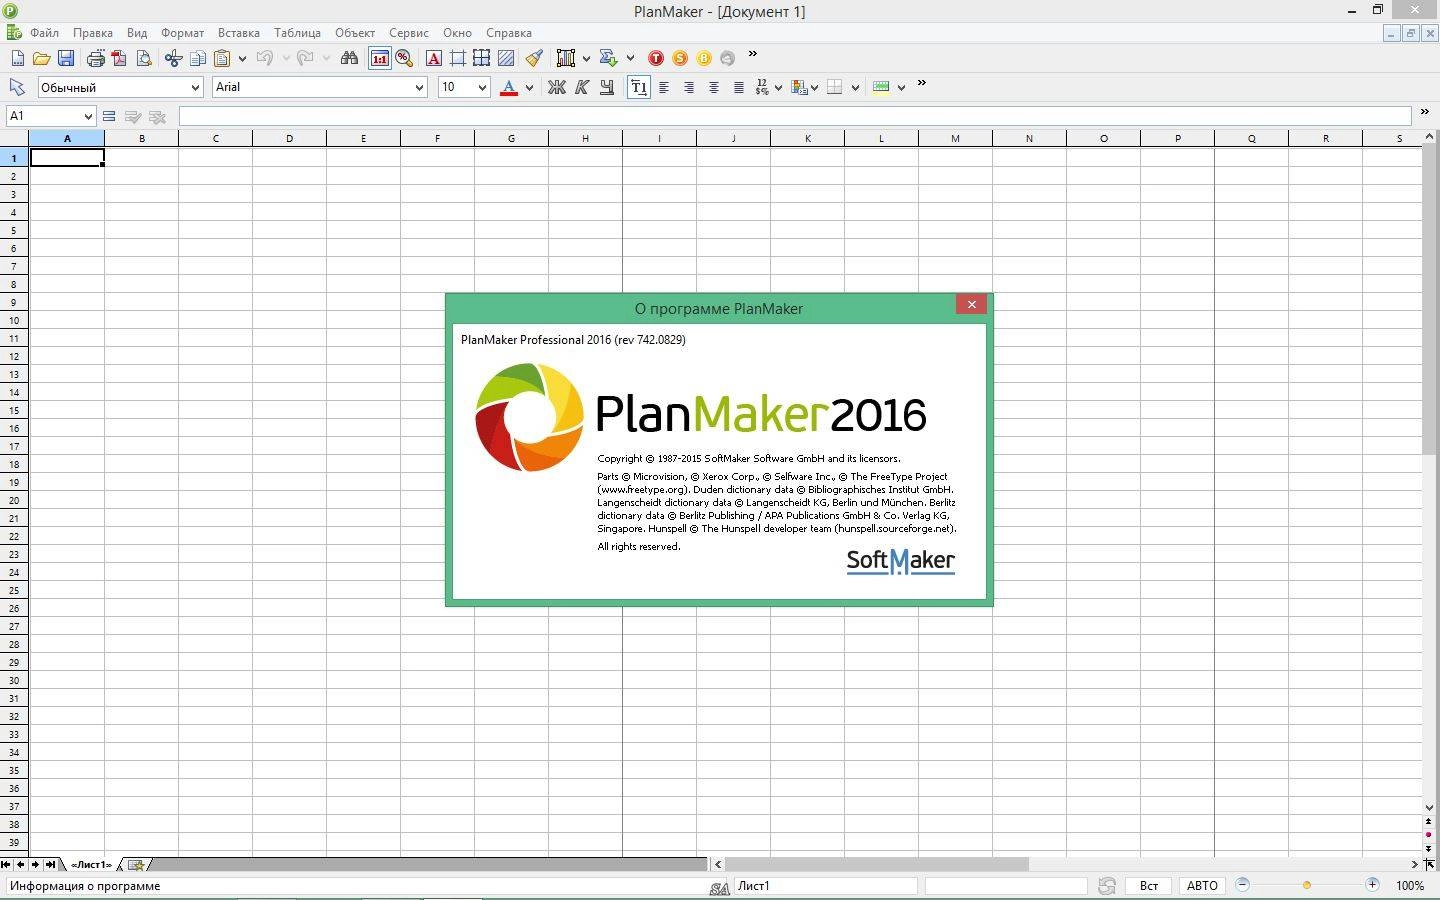Click cell shading color icon
Viewport: 1440px width, 900px height.
tap(881, 87)
